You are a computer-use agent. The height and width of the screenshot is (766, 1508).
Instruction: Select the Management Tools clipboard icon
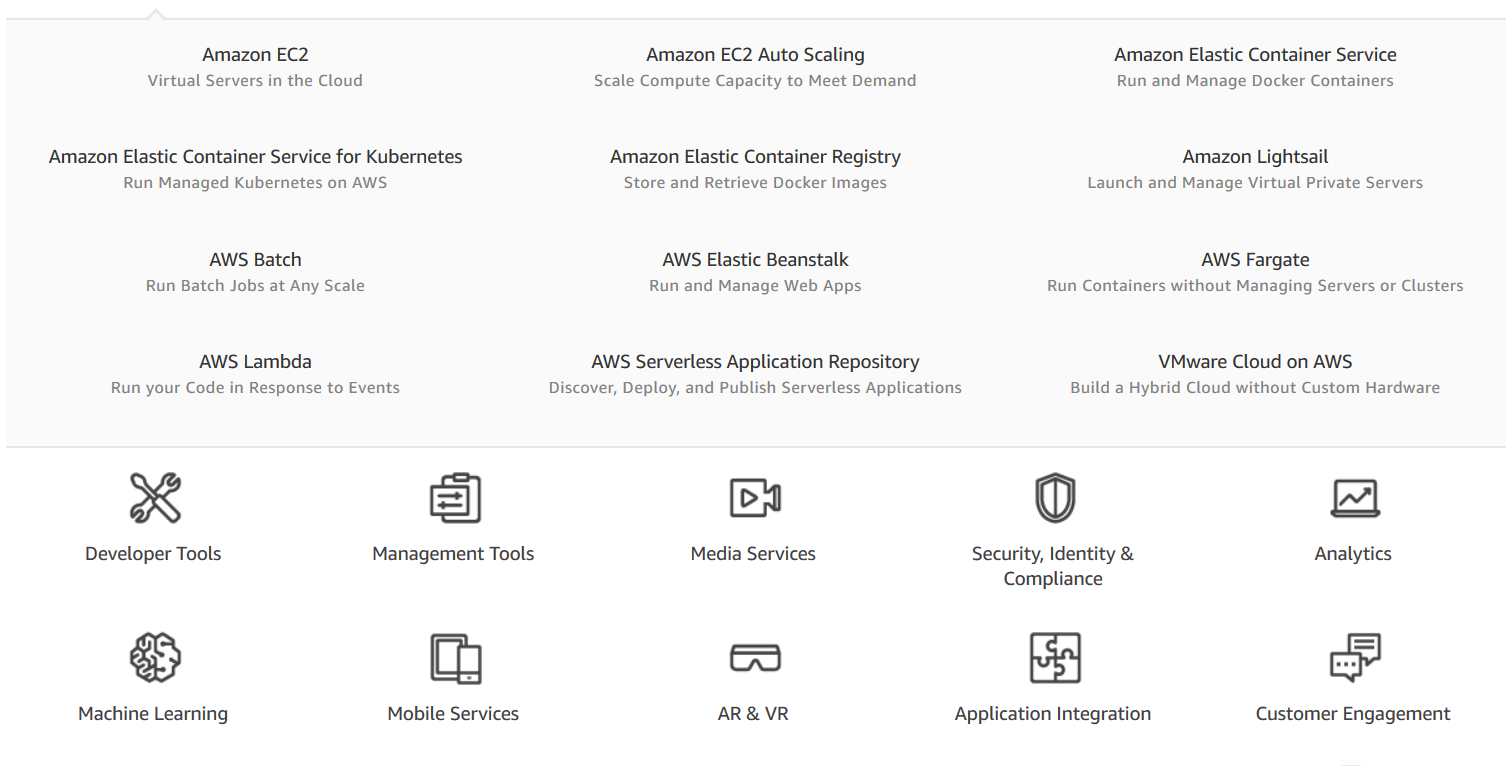[453, 497]
